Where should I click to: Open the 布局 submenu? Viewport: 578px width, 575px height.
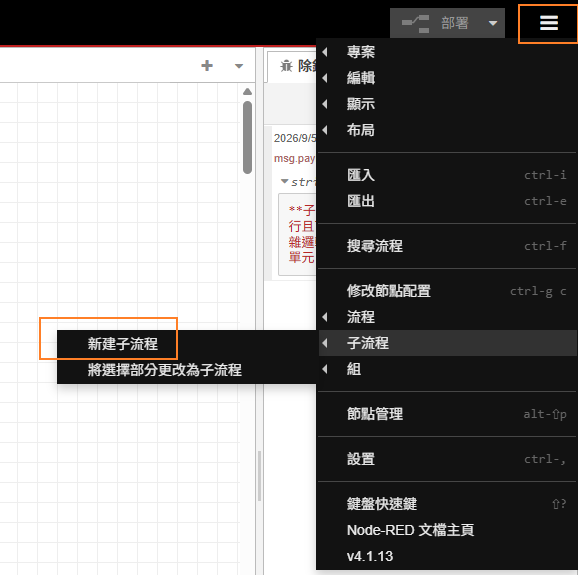click(x=447, y=130)
